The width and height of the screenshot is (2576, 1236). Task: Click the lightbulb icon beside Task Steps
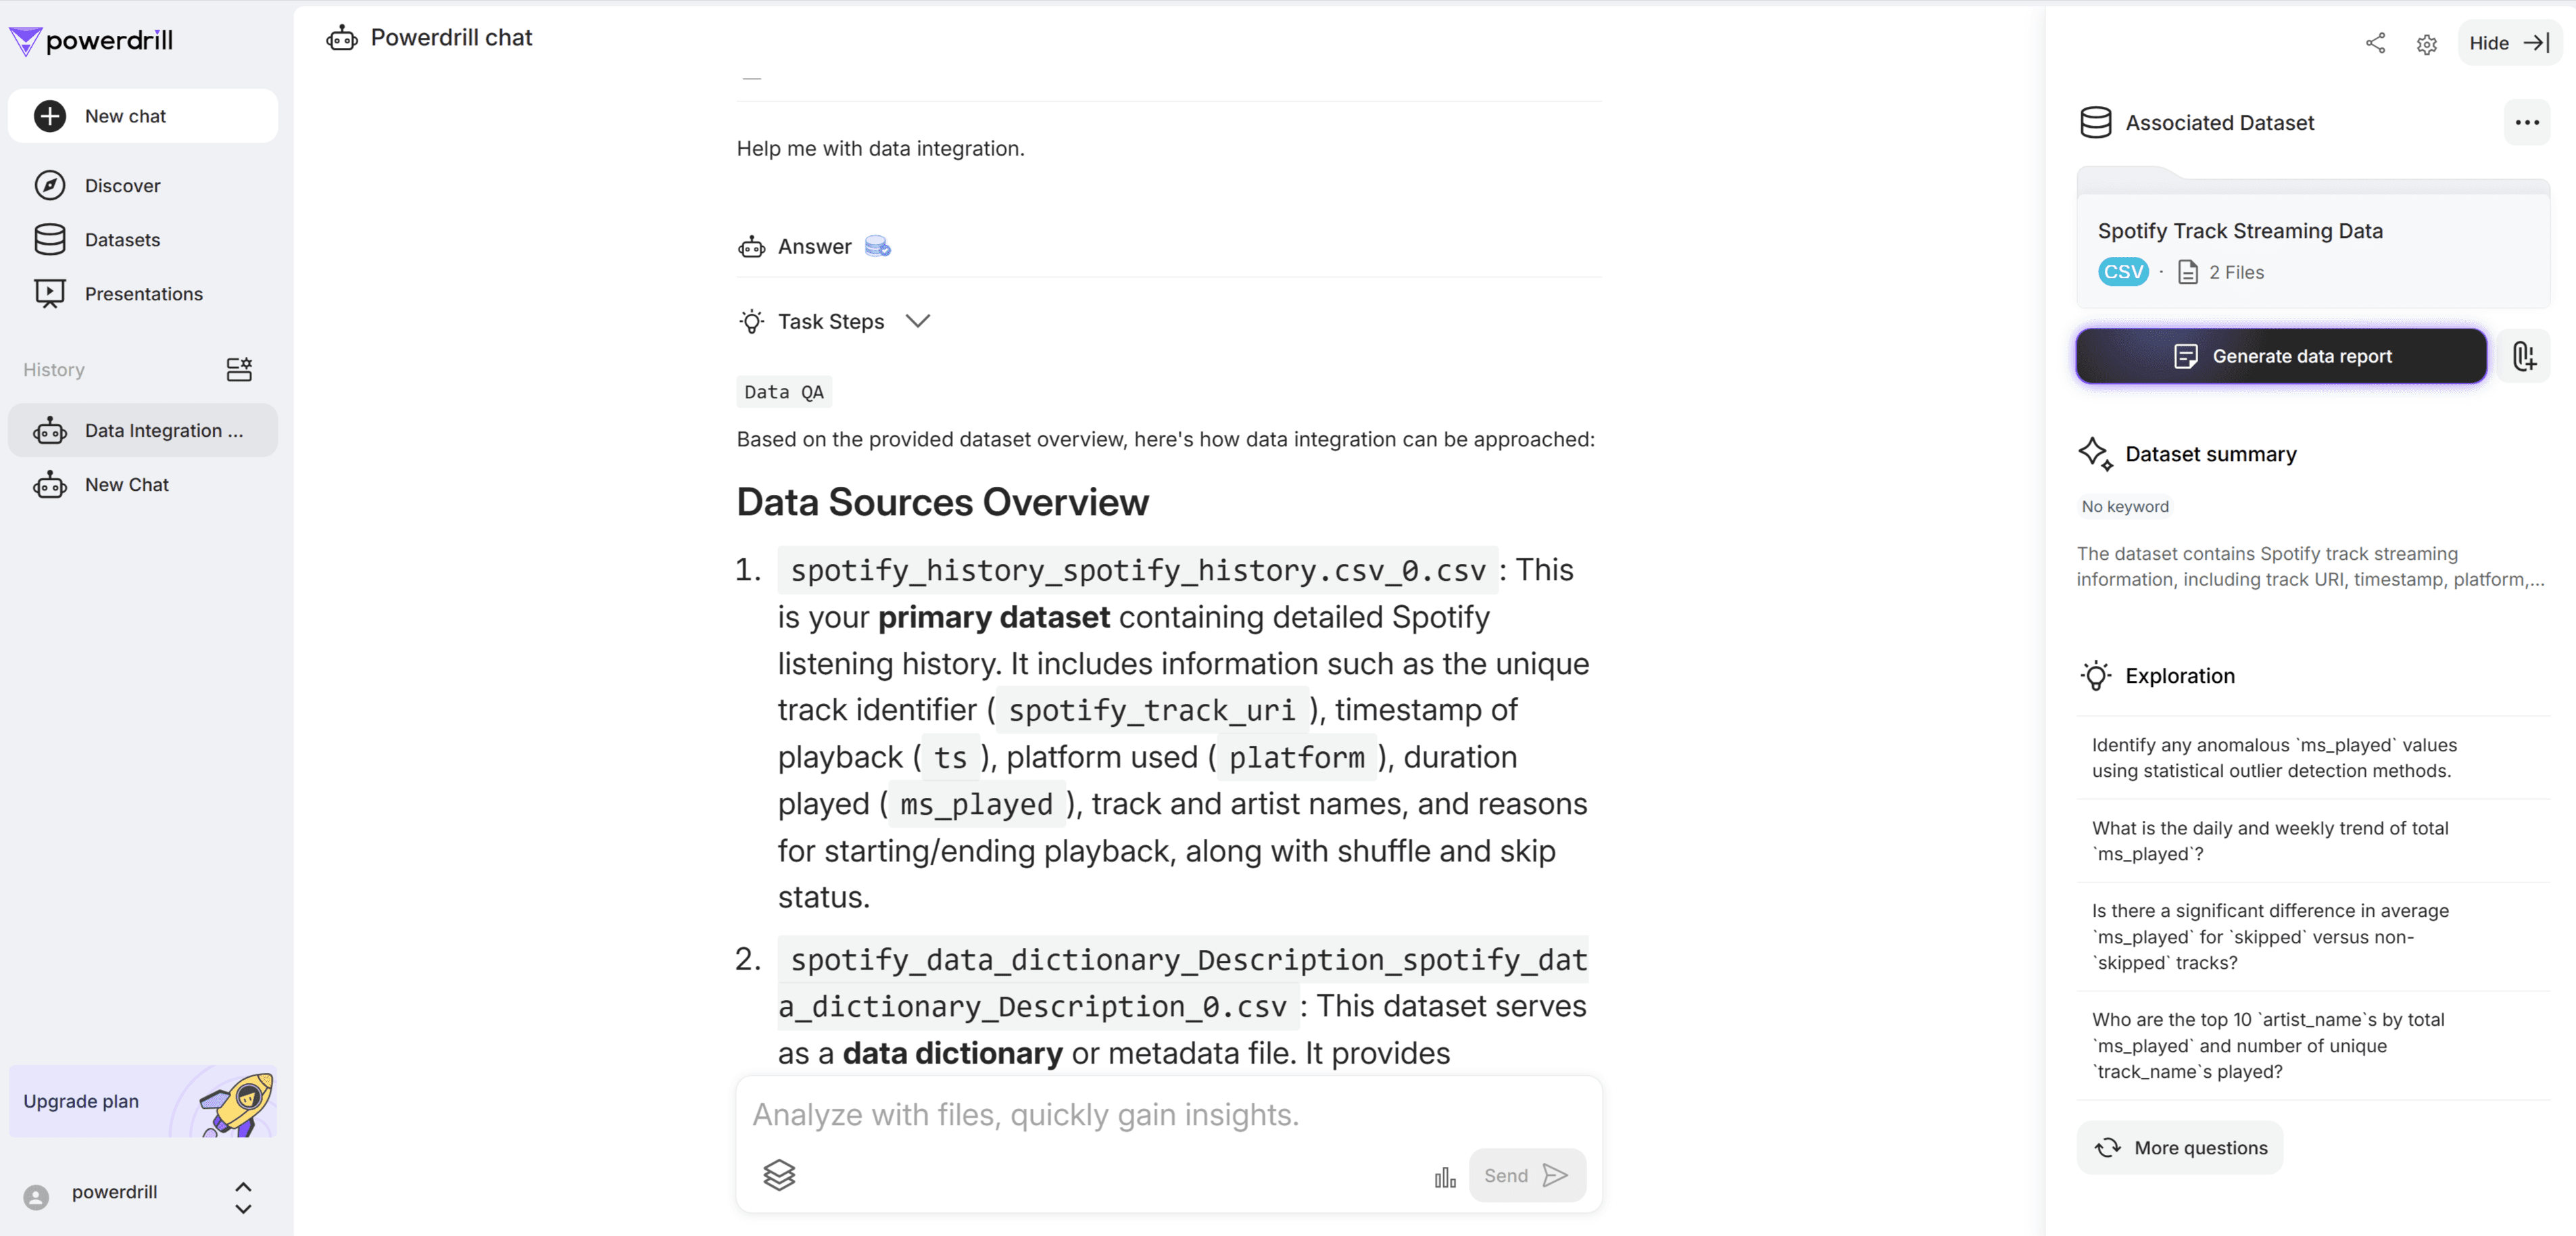point(752,321)
